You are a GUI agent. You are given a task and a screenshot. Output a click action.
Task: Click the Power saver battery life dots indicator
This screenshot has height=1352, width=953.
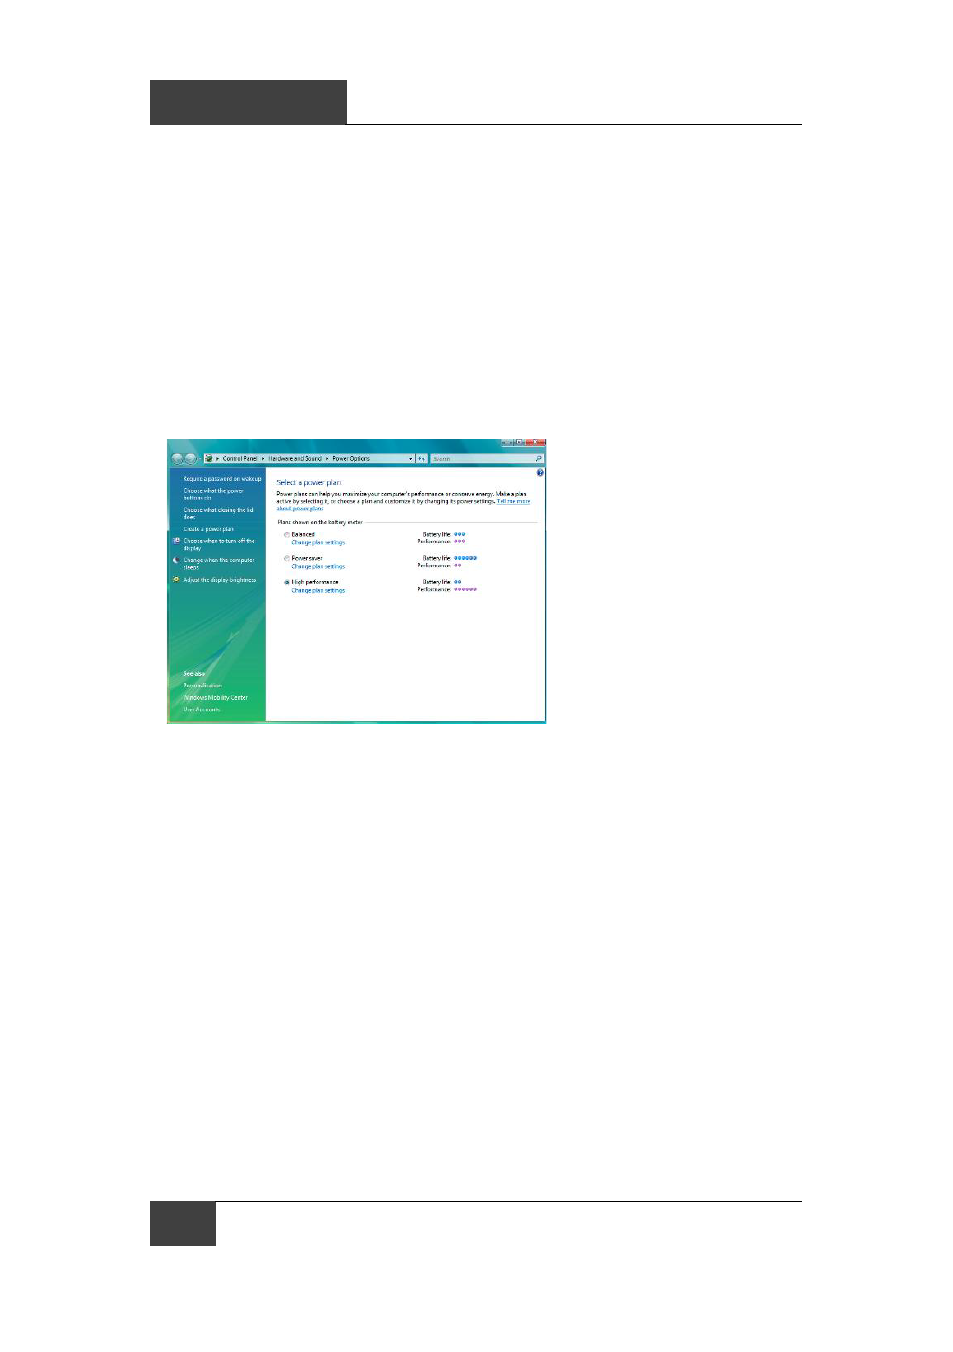[x=465, y=558]
